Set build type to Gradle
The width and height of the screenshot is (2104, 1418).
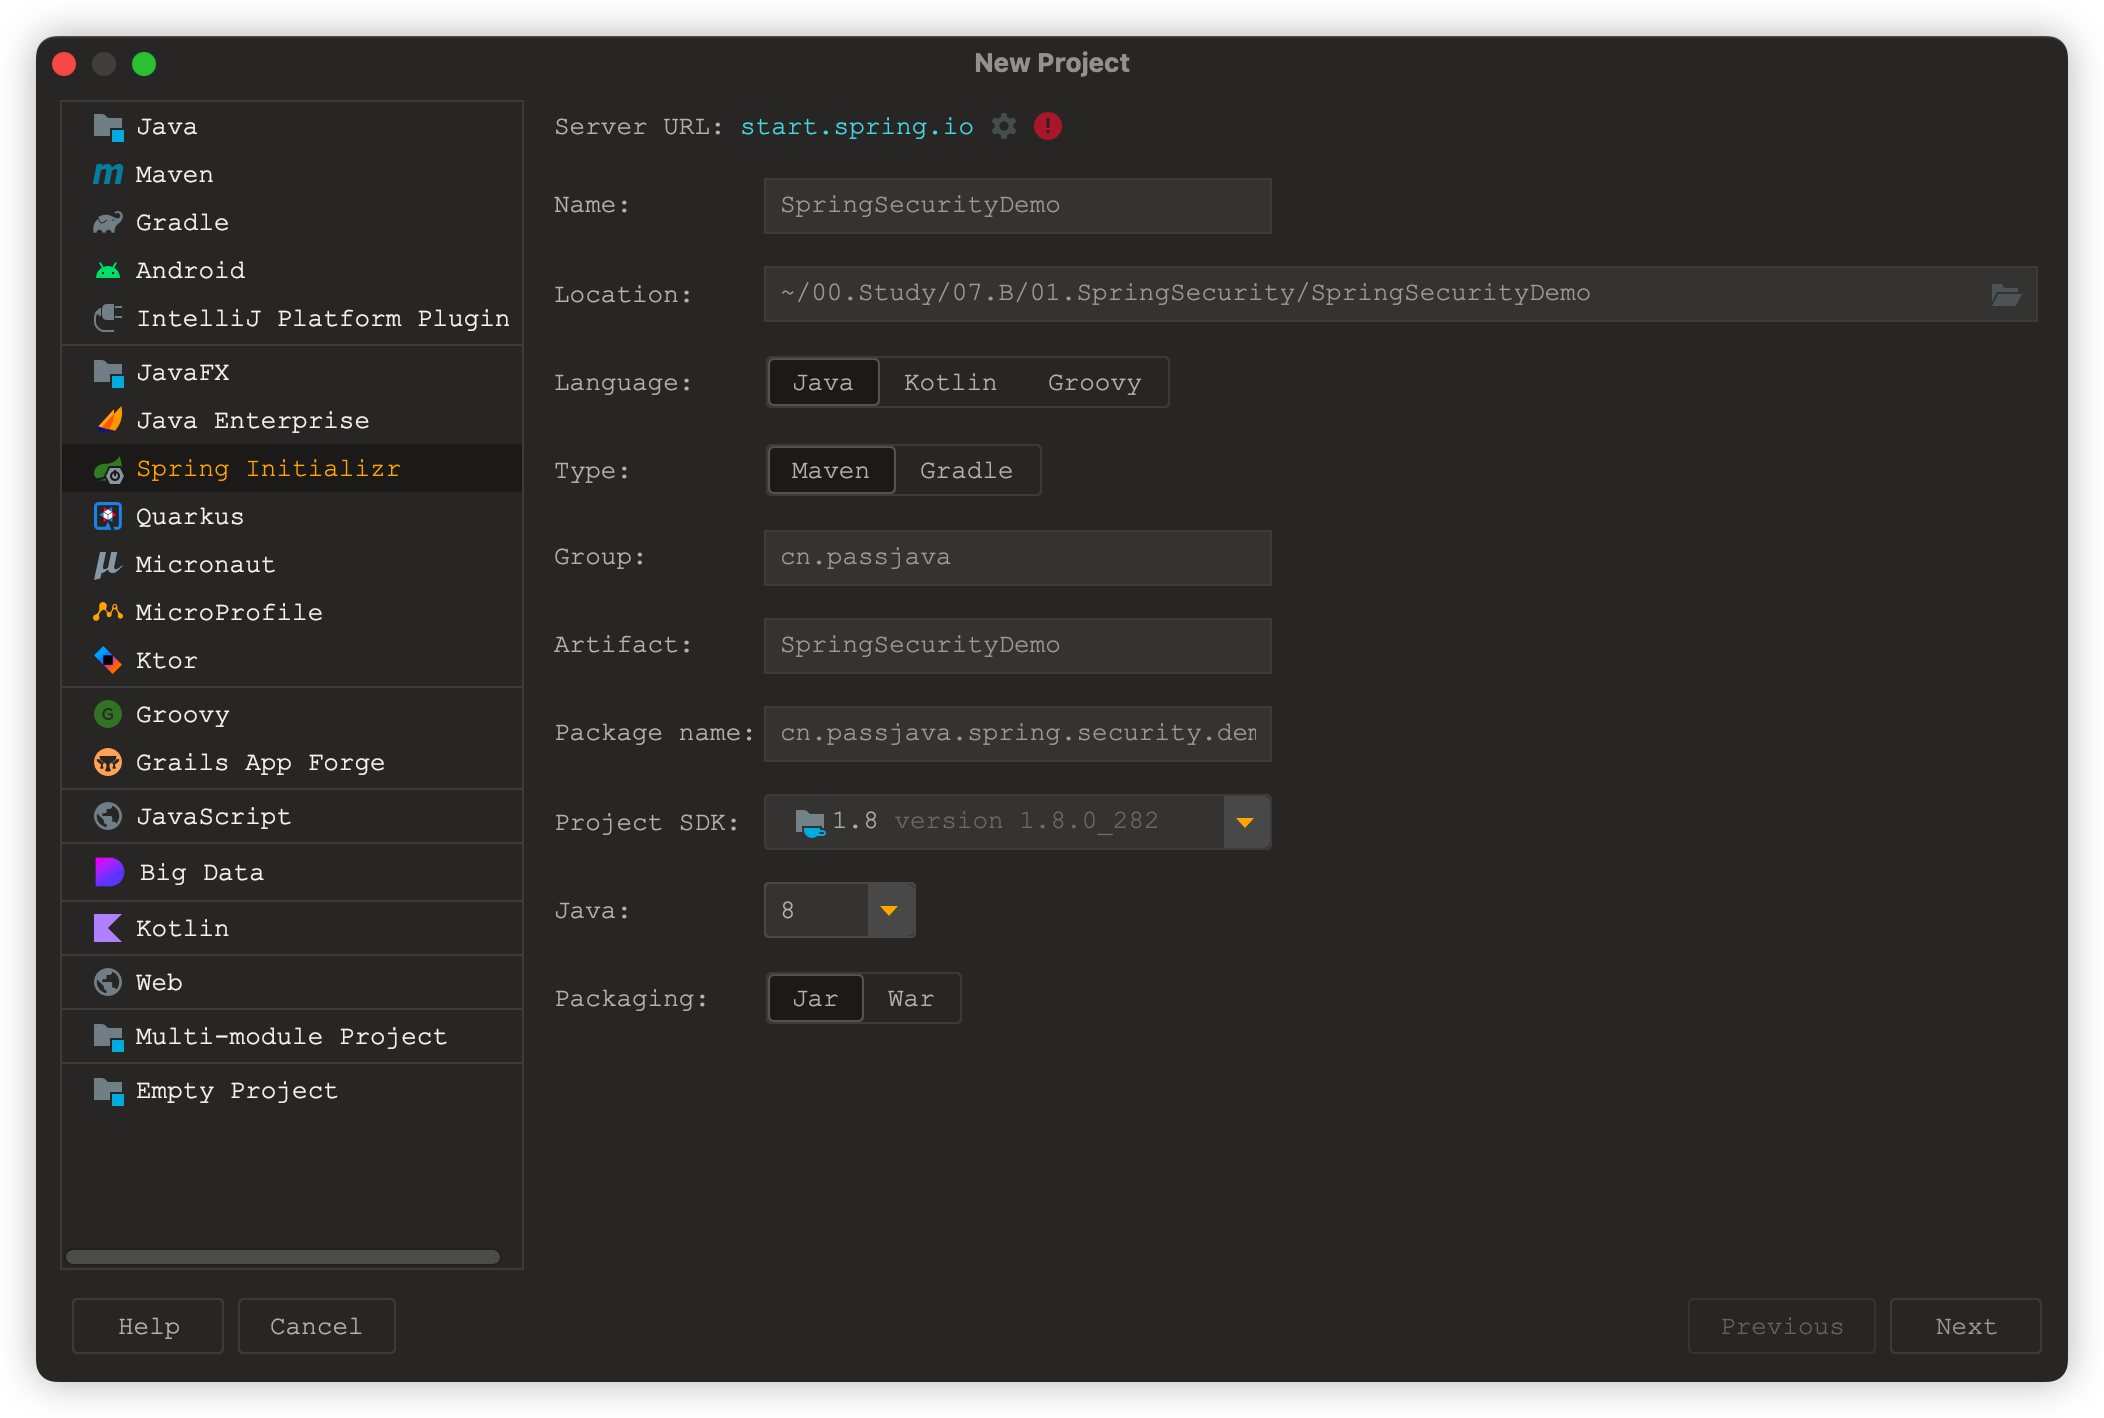click(966, 470)
